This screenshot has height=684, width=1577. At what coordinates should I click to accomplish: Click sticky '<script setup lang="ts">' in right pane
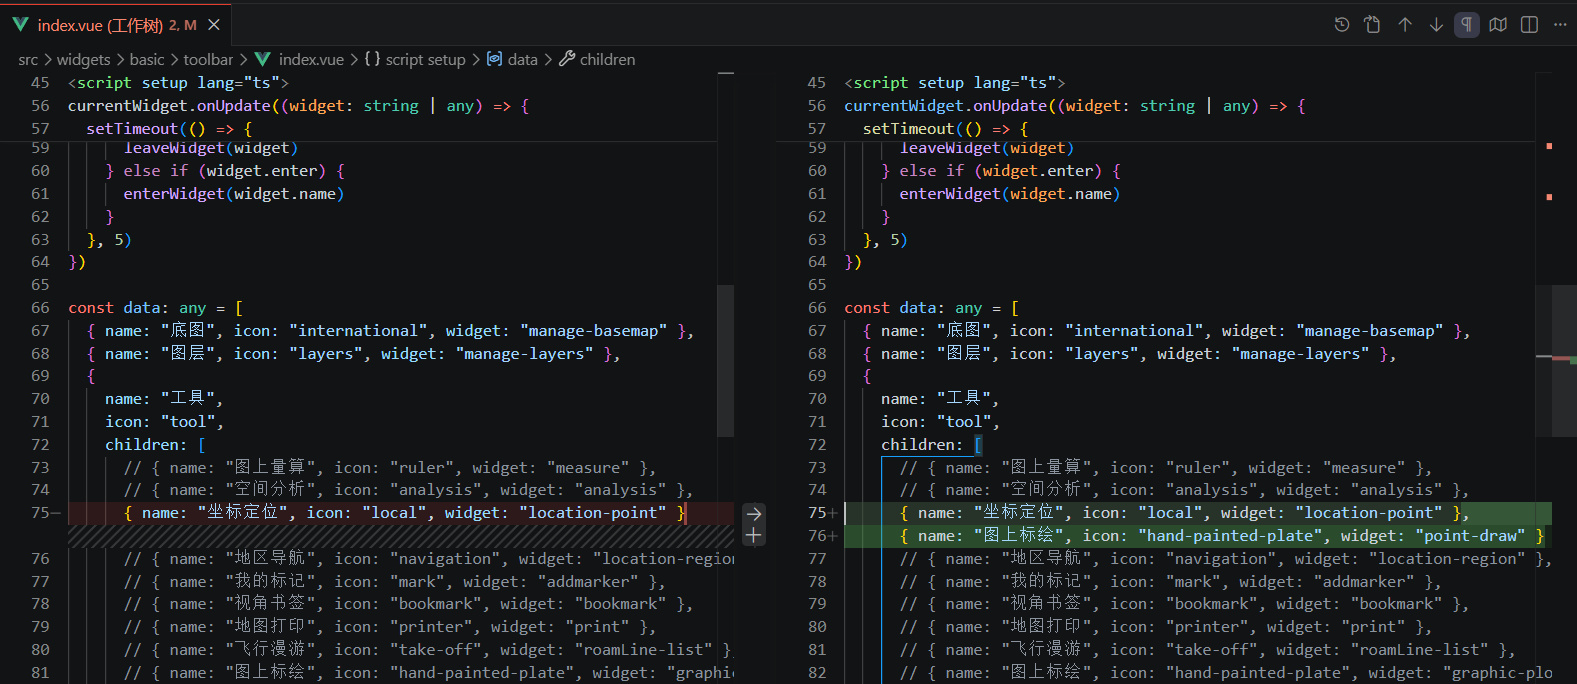954,83
